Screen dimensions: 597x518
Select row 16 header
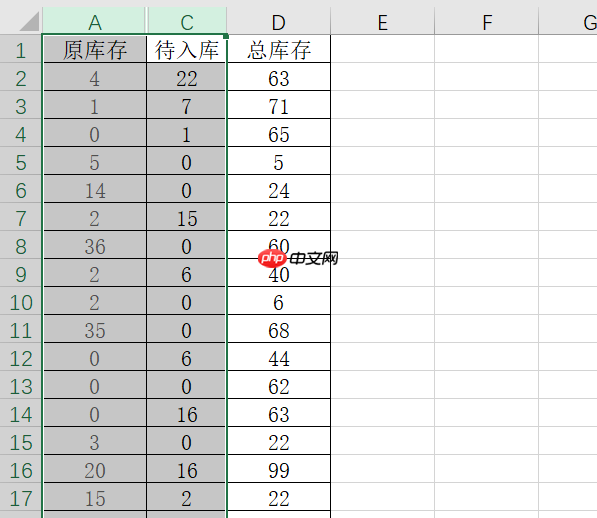(x=21, y=469)
